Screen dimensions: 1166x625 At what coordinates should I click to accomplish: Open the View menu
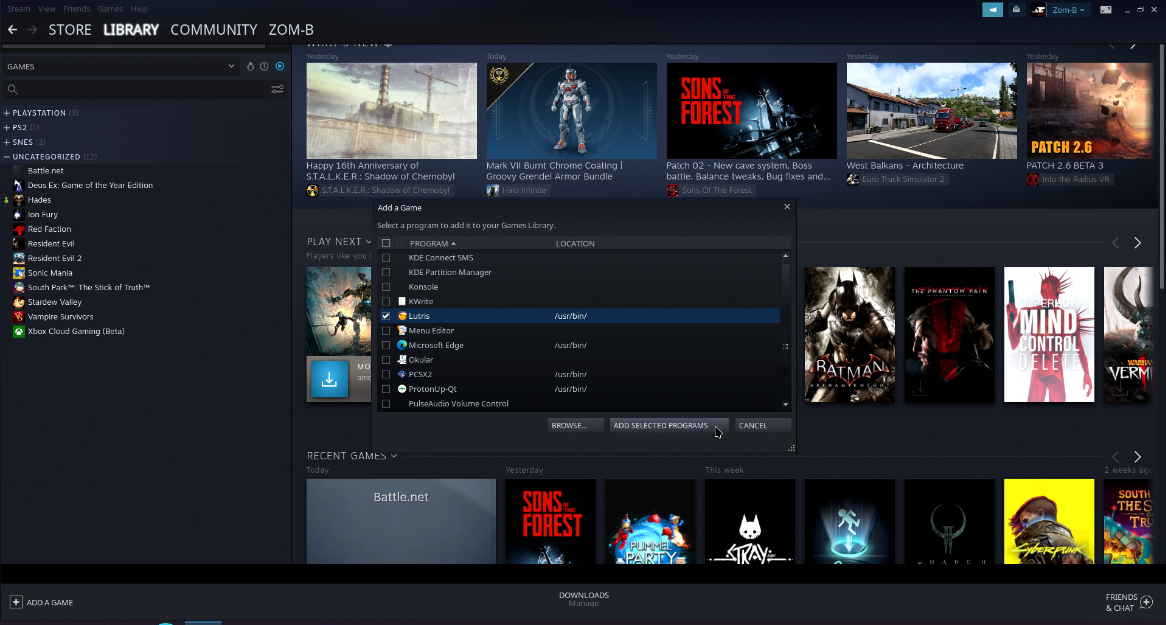47,9
